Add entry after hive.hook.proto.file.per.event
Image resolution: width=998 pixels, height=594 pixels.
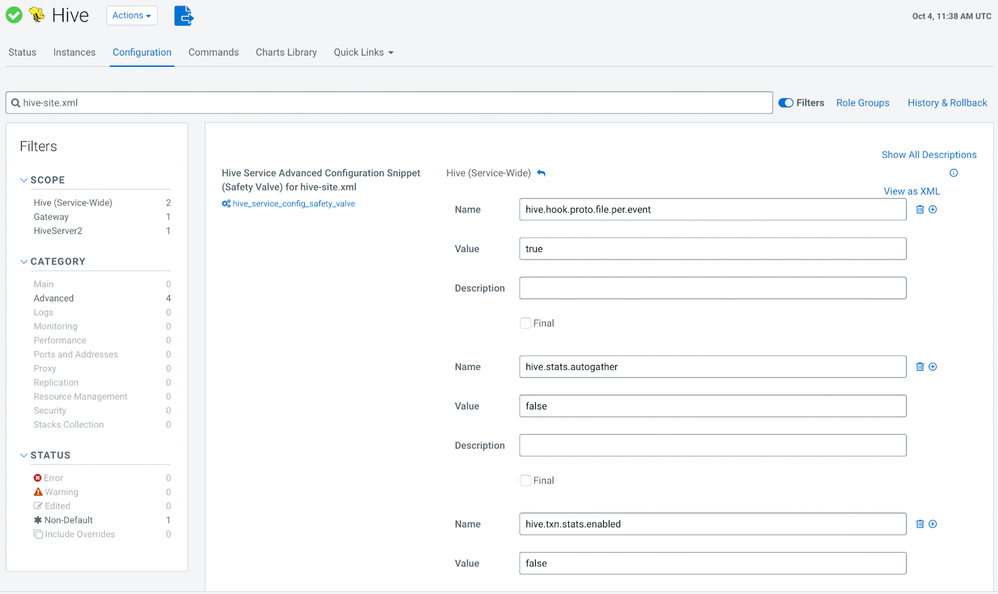pyautogui.click(x=932, y=209)
